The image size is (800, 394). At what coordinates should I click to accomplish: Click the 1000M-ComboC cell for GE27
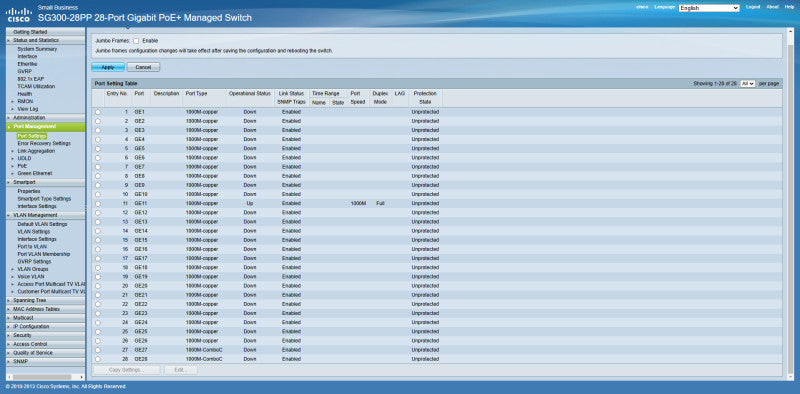[205, 350]
